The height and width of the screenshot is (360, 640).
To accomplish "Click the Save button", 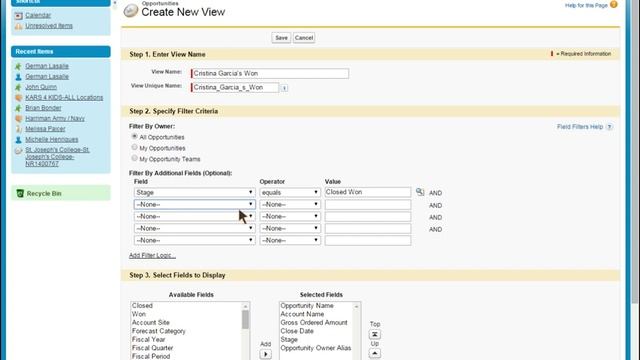I will 281,38.
